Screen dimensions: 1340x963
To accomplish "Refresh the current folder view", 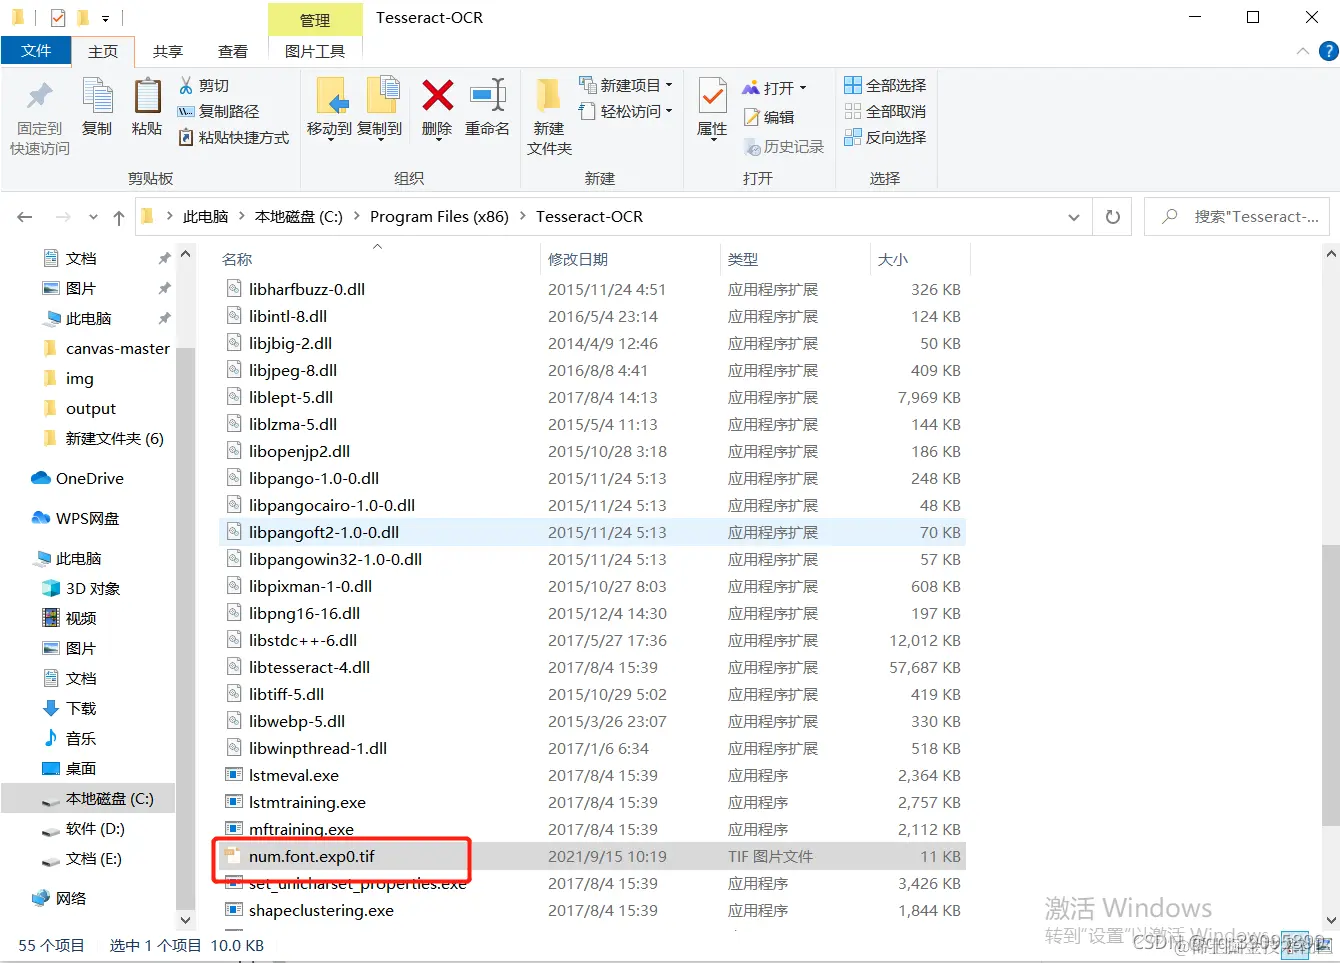I will tap(1113, 217).
